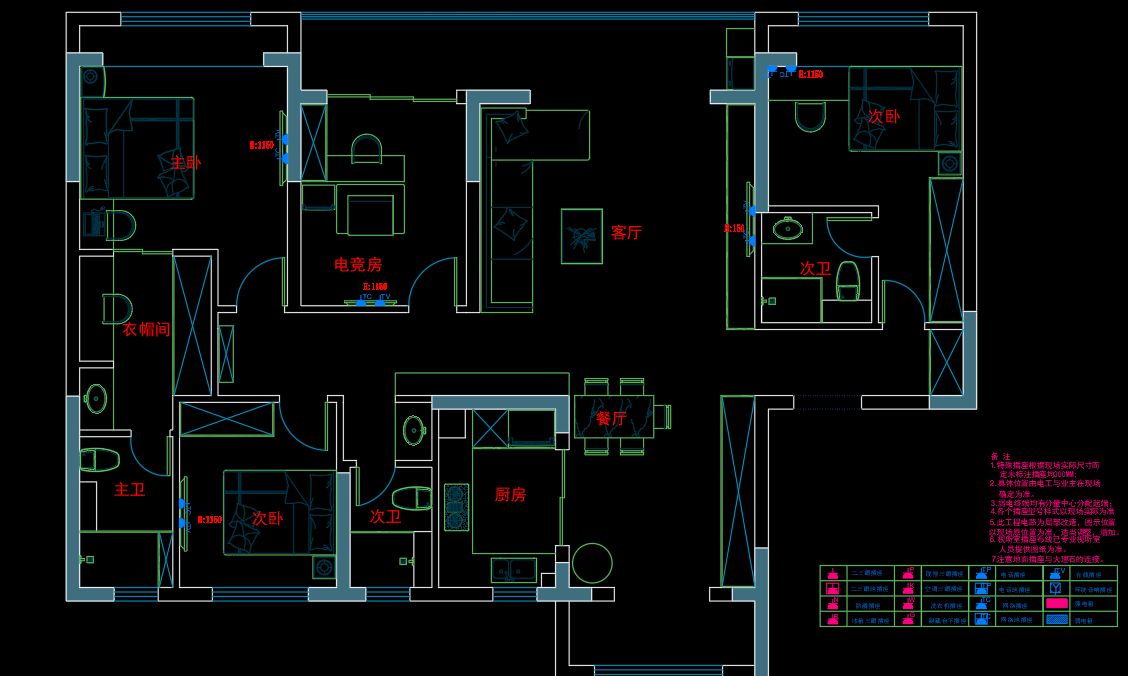Select the round table beside the kitchen
The height and width of the screenshot is (676, 1128).
point(592,563)
